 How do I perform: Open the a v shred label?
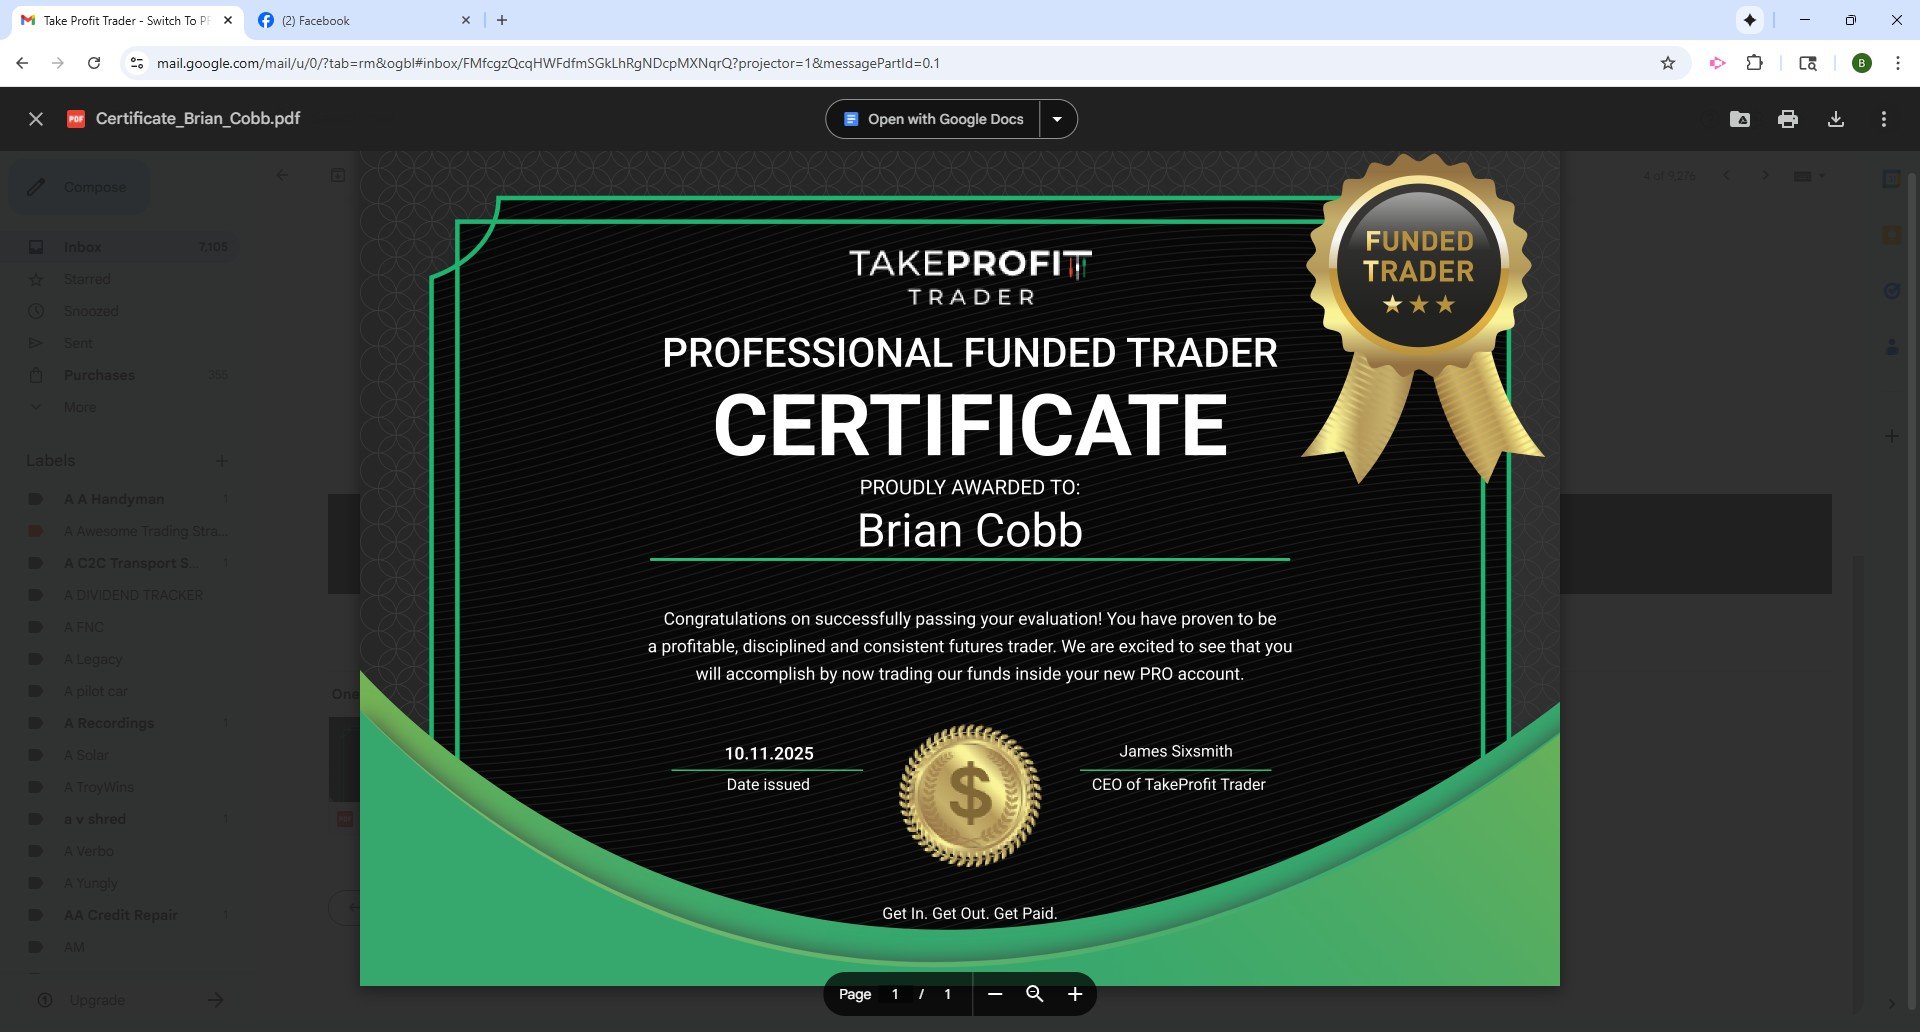coord(120,819)
